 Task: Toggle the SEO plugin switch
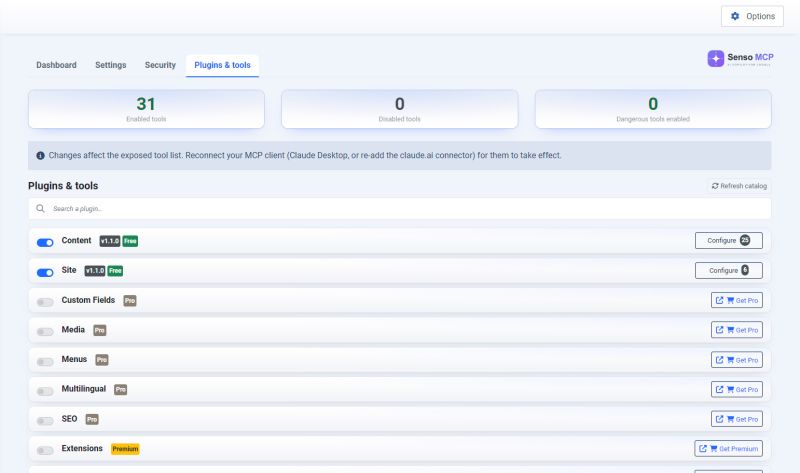pyautogui.click(x=45, y=421)
